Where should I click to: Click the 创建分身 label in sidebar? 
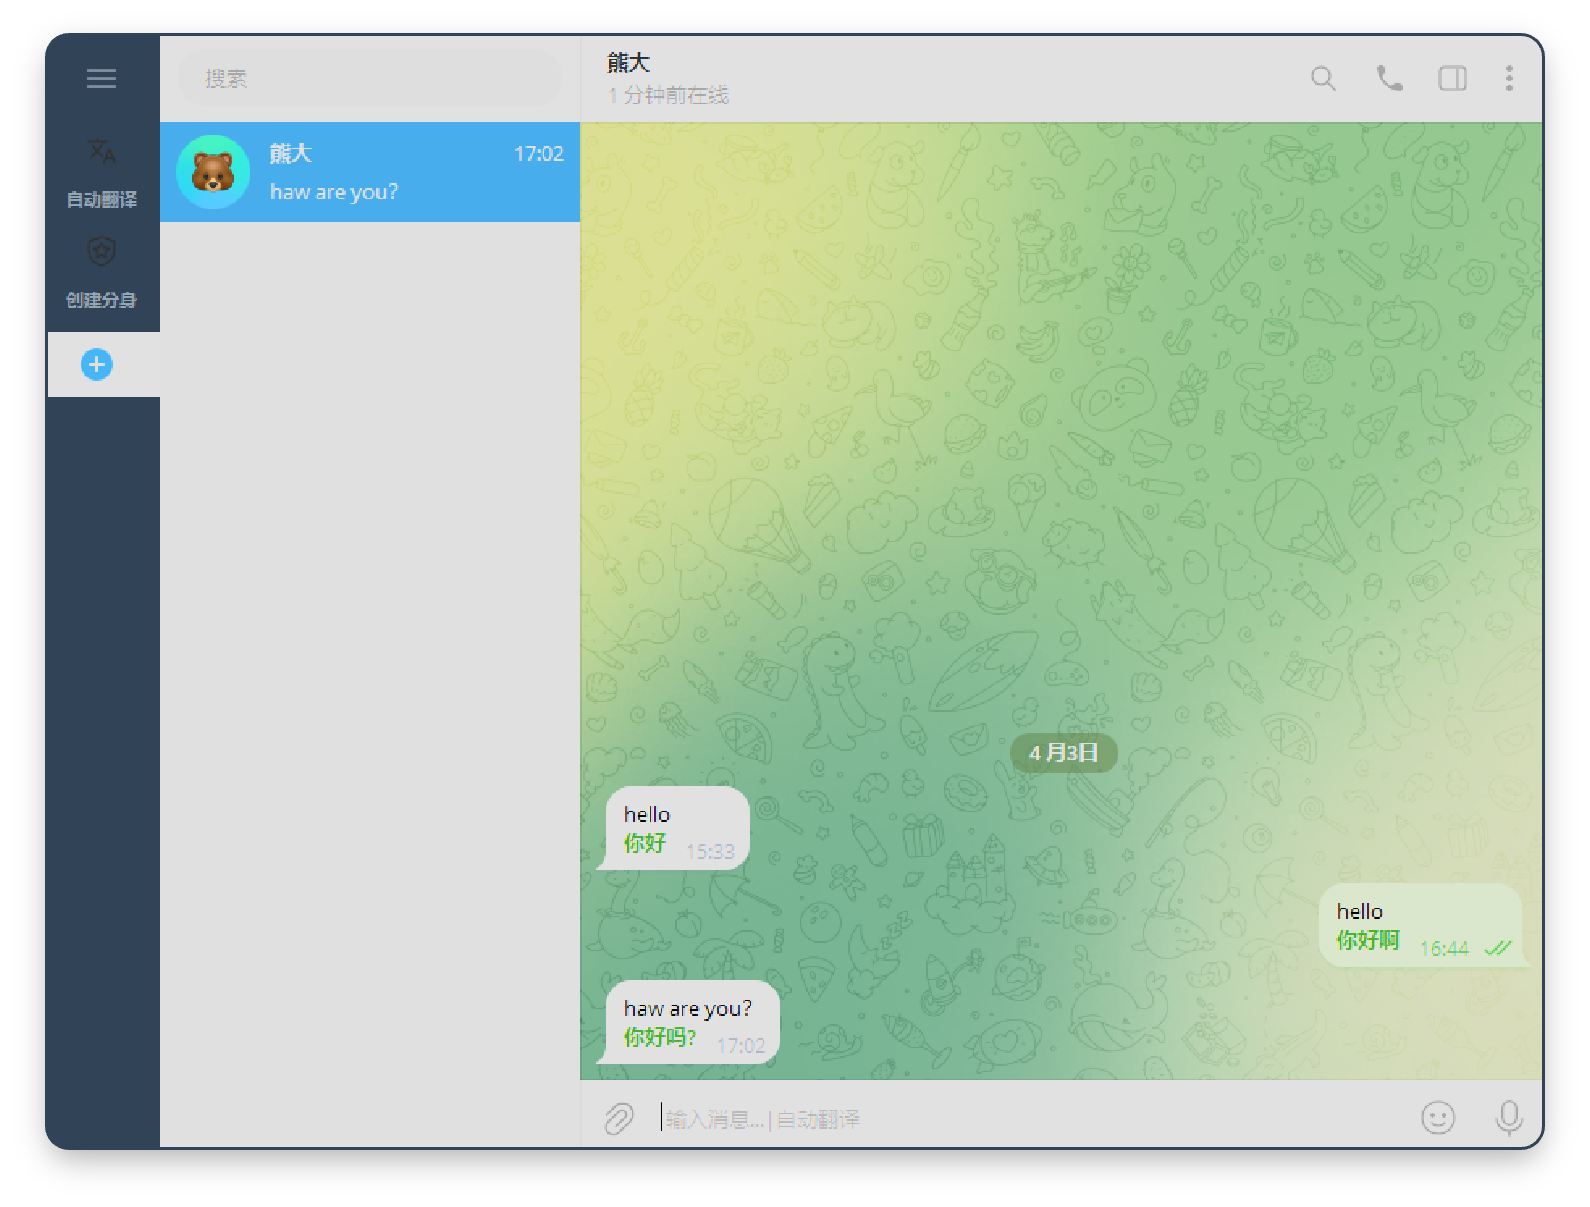pyautogui.click(x=102, y=300)
